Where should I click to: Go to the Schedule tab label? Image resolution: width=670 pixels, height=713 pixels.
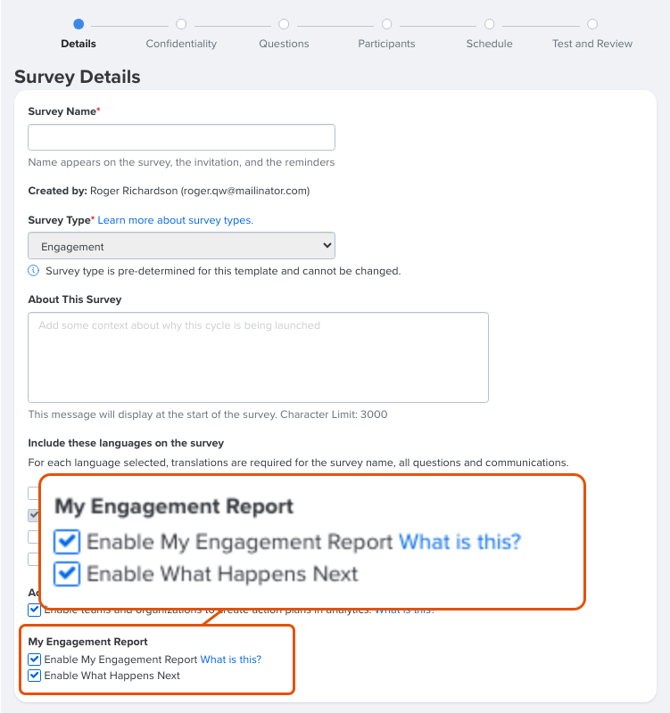[489, 44]
